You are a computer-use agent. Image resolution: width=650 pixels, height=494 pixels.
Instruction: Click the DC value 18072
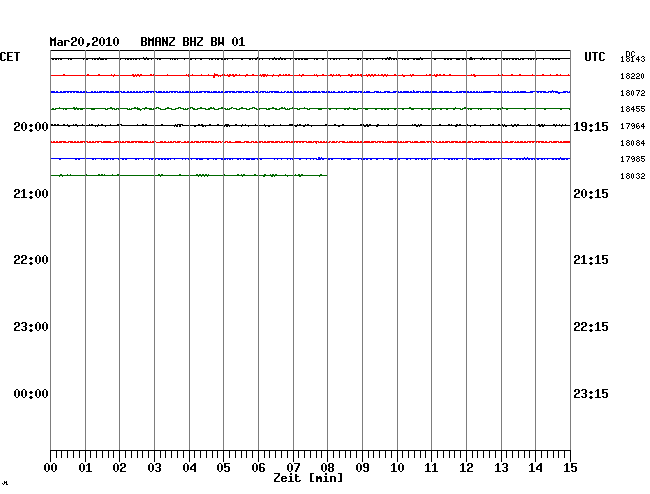pyautogui.click(x=633, y=93)
